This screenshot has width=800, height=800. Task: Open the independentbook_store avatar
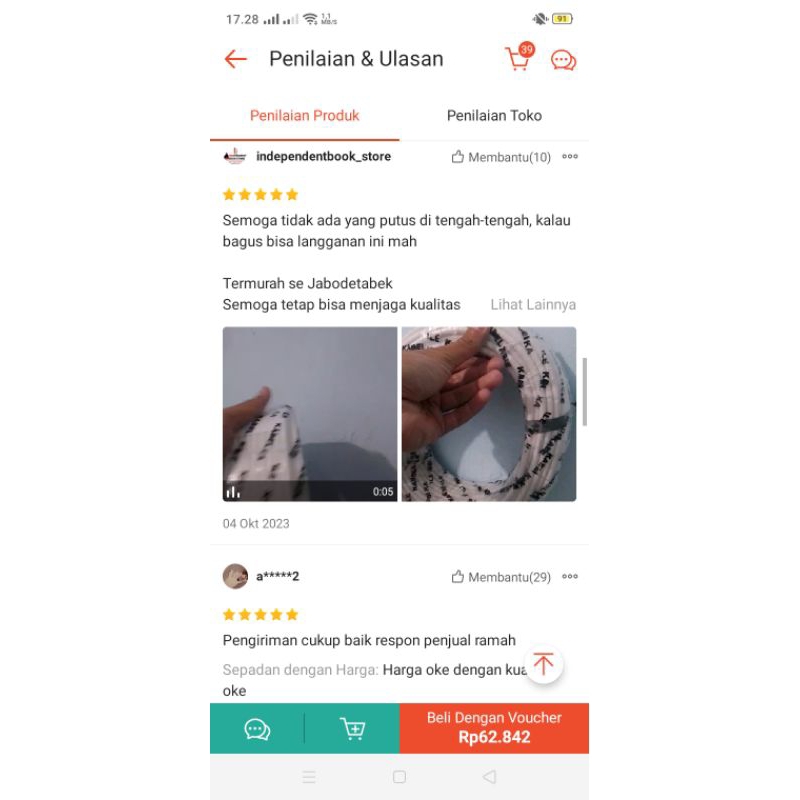pos(235,156)
